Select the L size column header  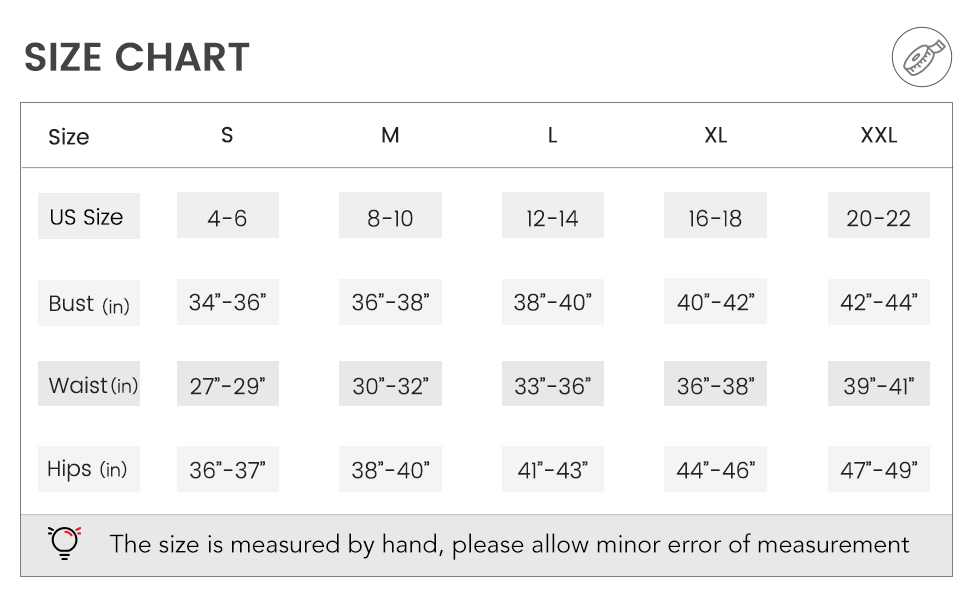[552, 135]
